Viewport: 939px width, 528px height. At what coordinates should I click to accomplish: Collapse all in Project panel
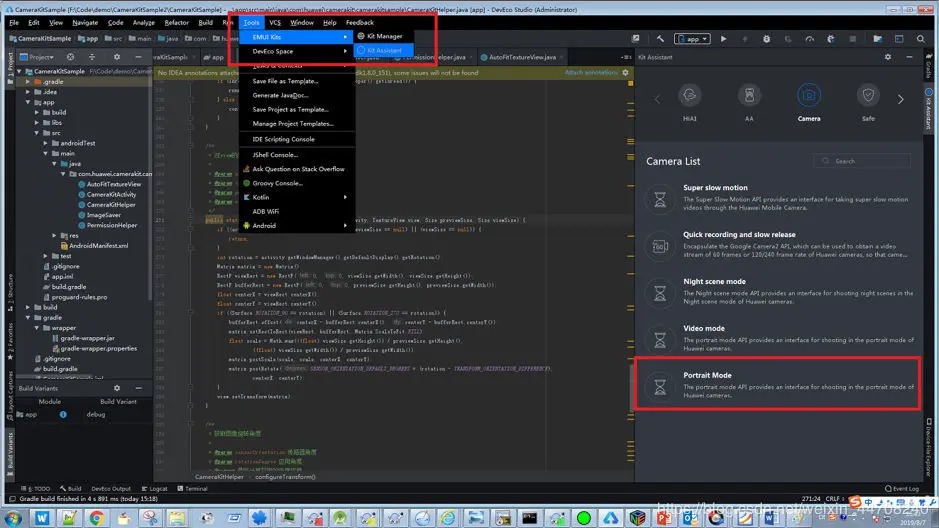(x=92, y=57)
